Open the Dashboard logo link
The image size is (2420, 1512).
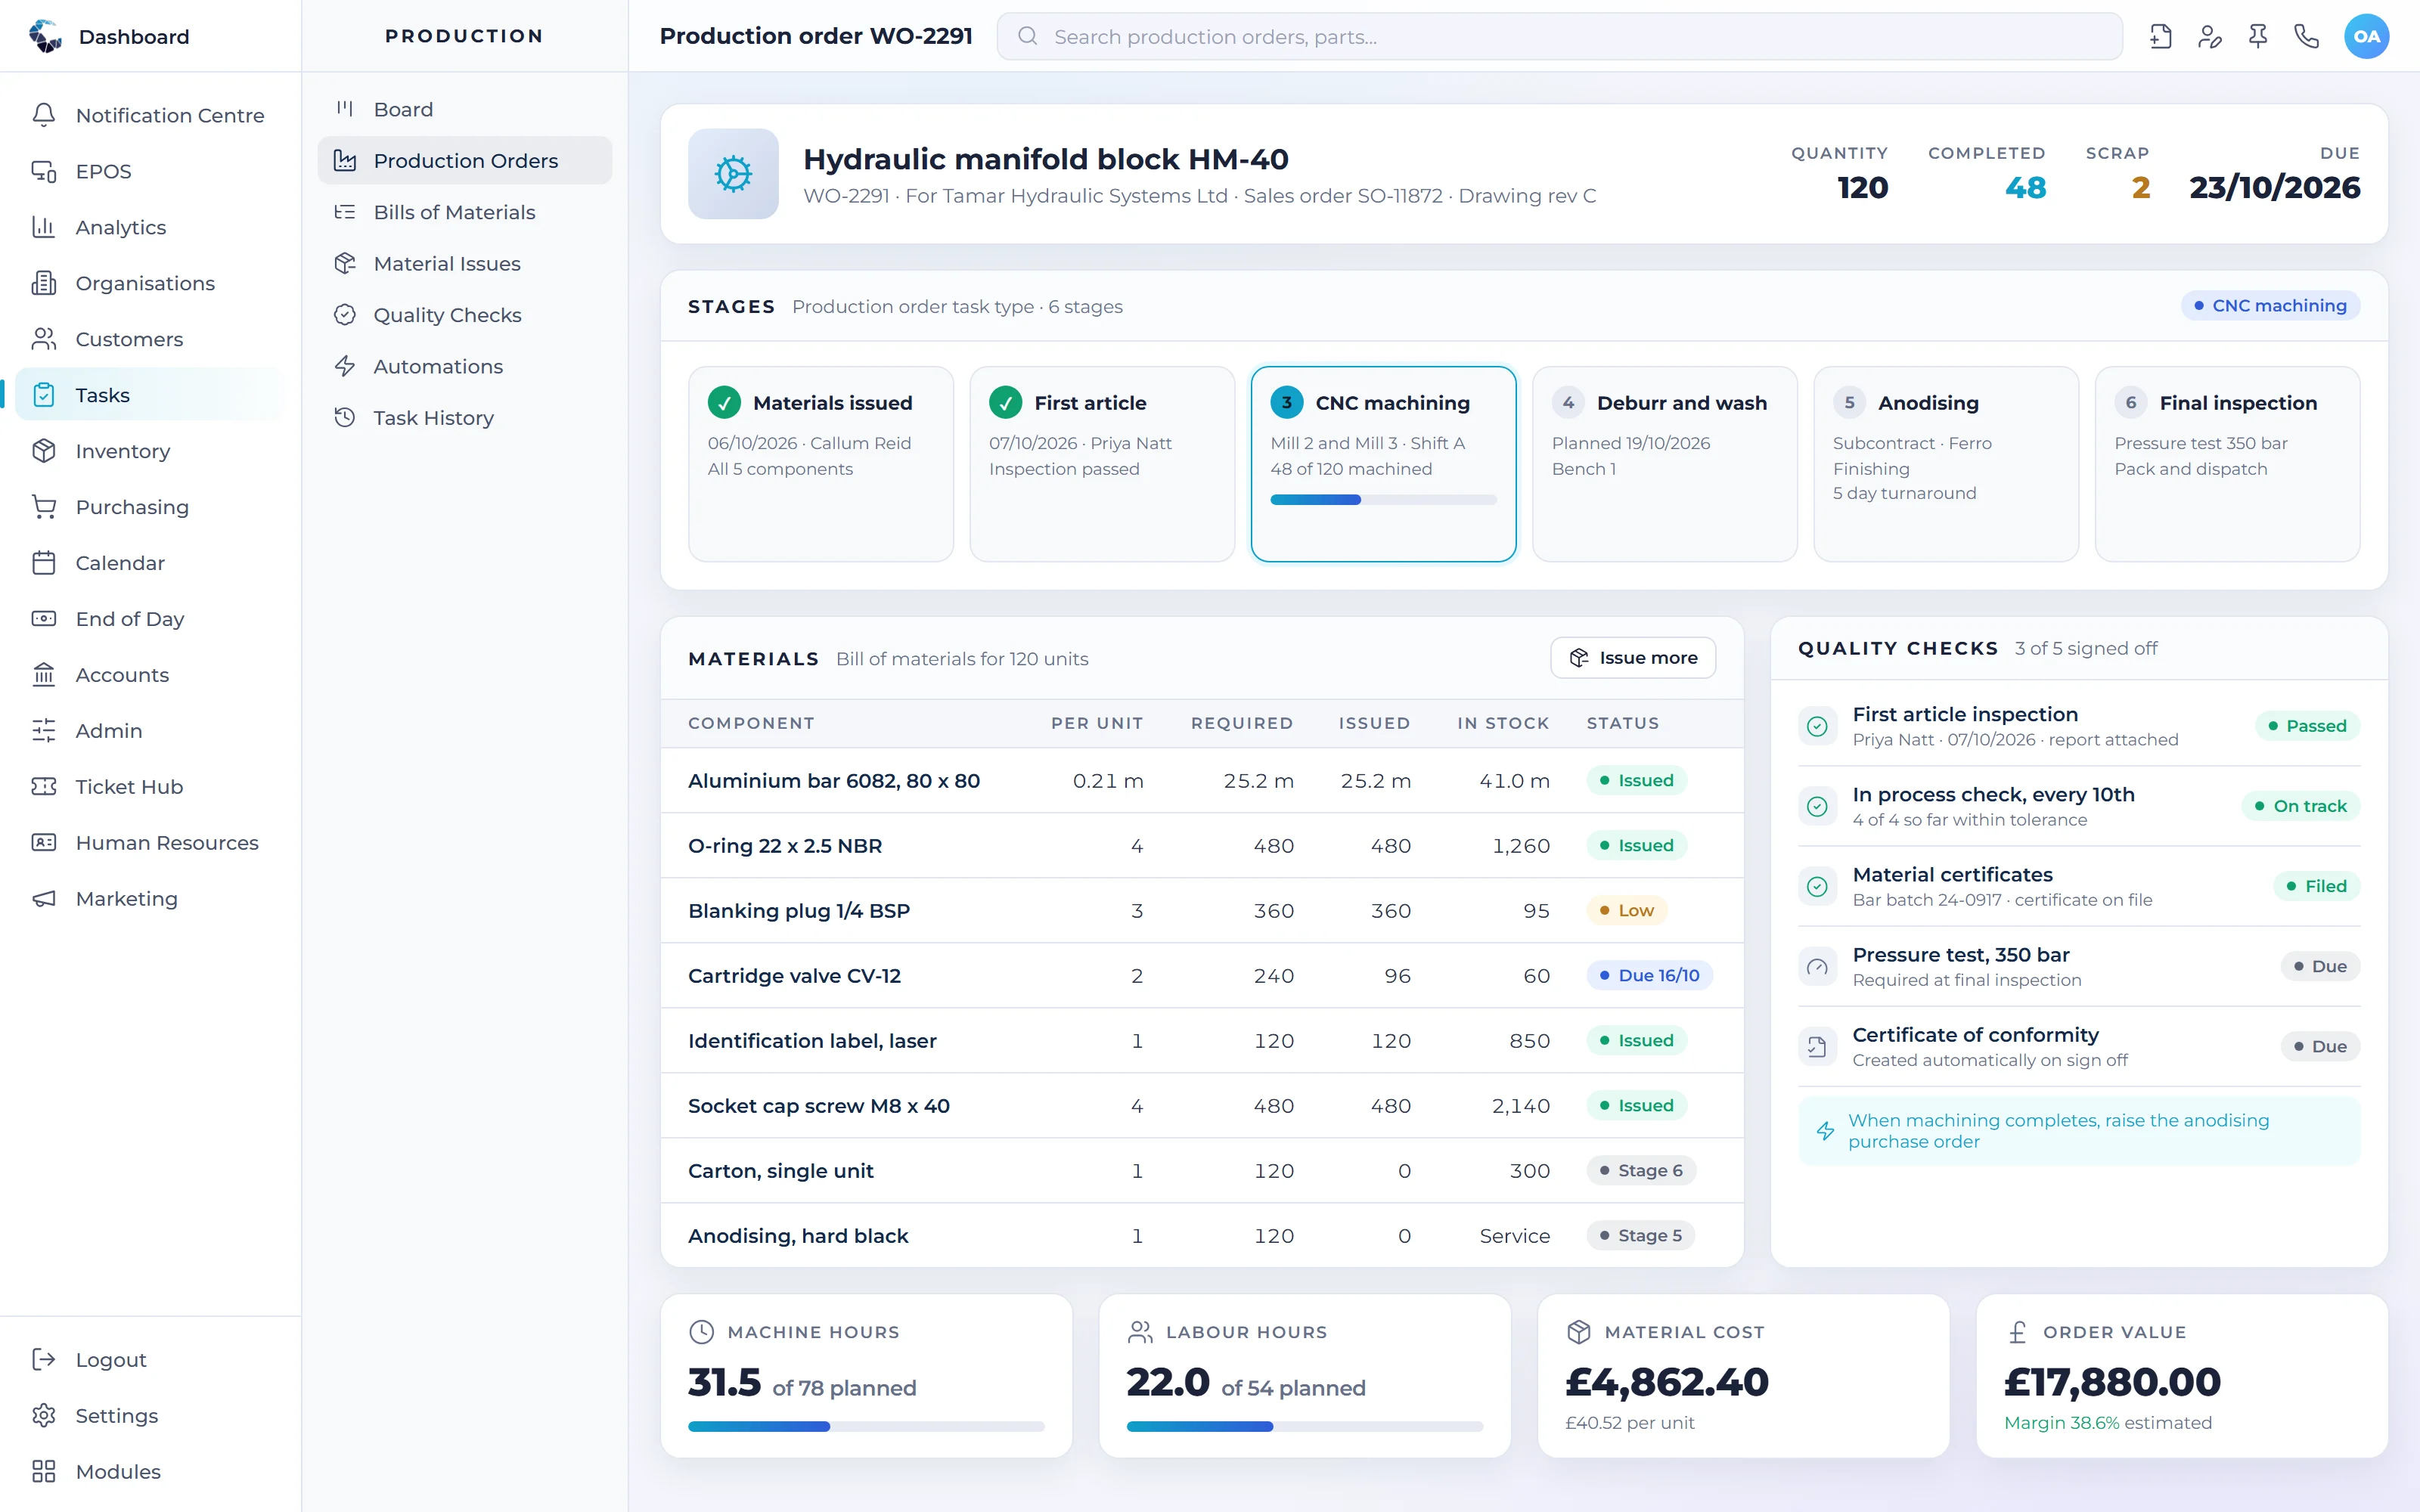[x=110, y=37]
